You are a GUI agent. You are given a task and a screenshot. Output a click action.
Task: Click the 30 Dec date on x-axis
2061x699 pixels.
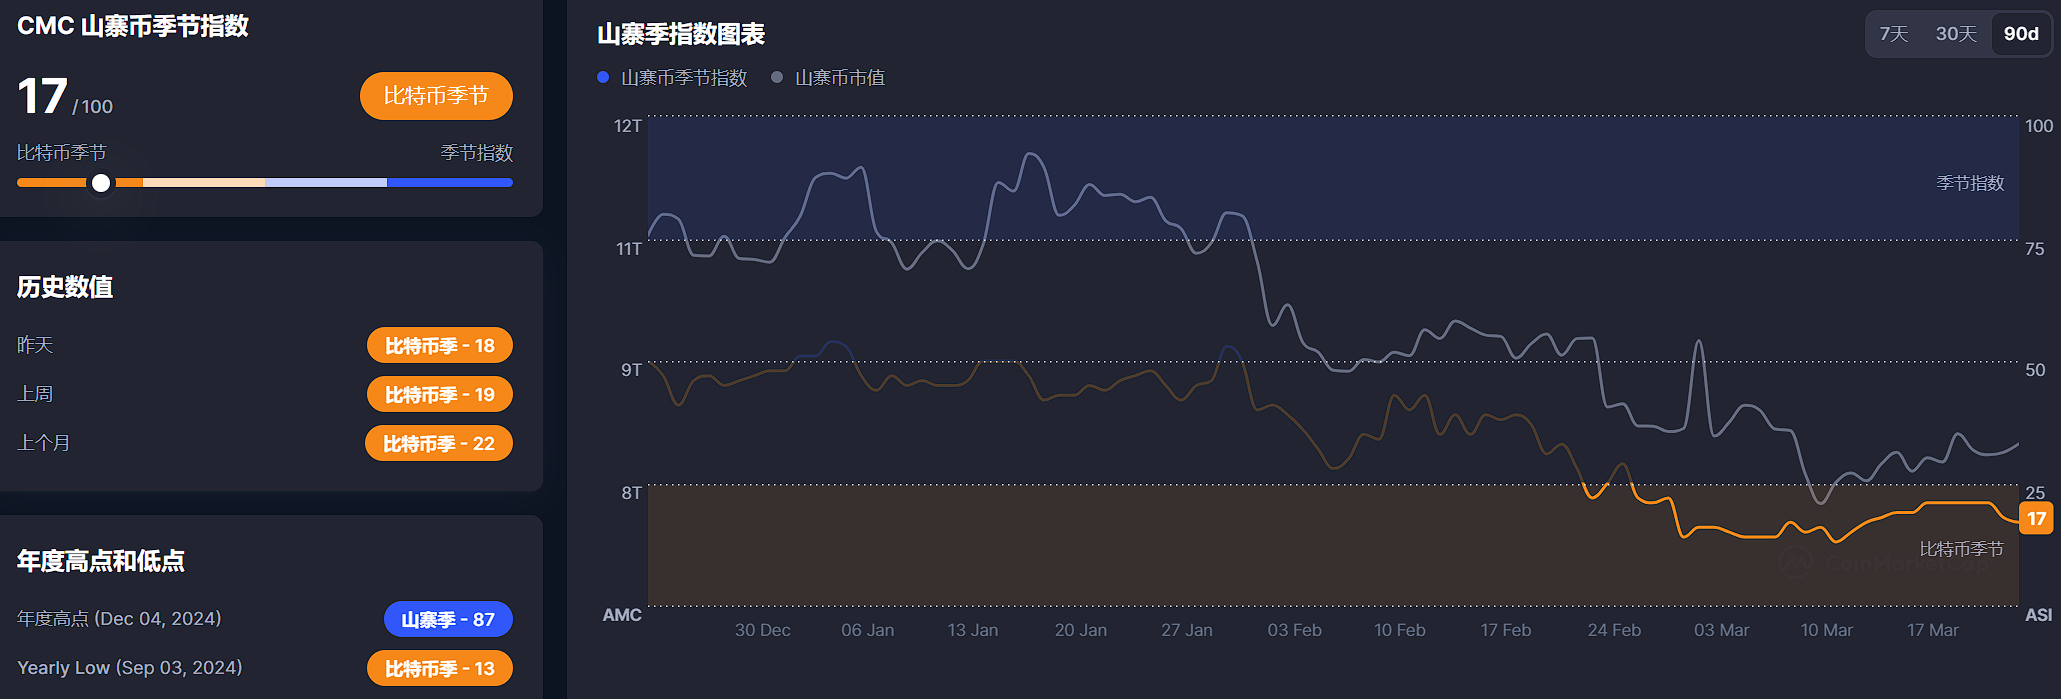(x=762, y=630)
